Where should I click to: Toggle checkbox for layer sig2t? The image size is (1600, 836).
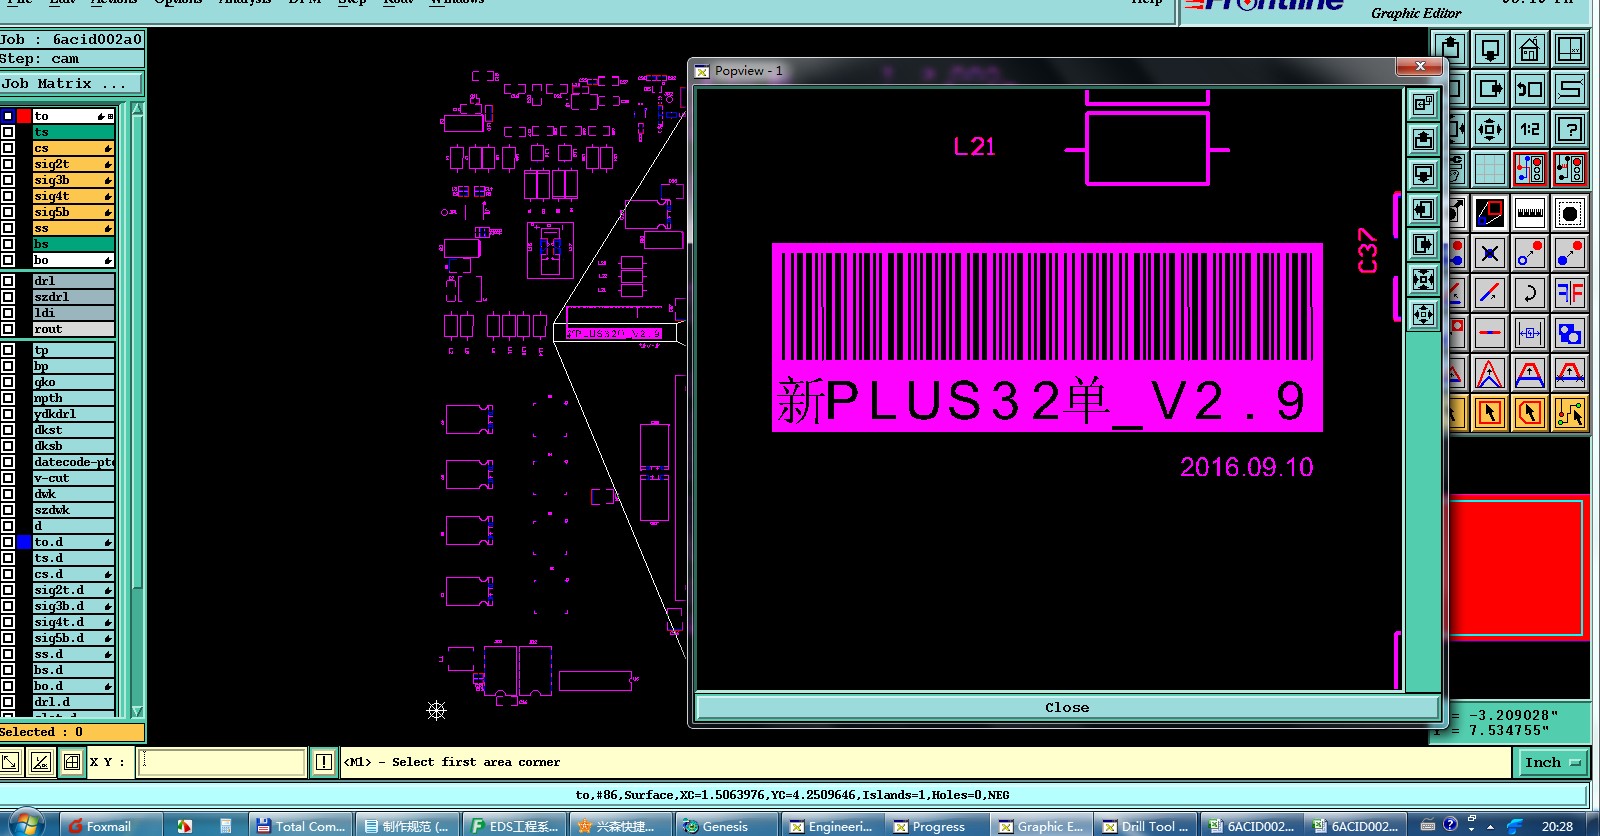(8, 164)
